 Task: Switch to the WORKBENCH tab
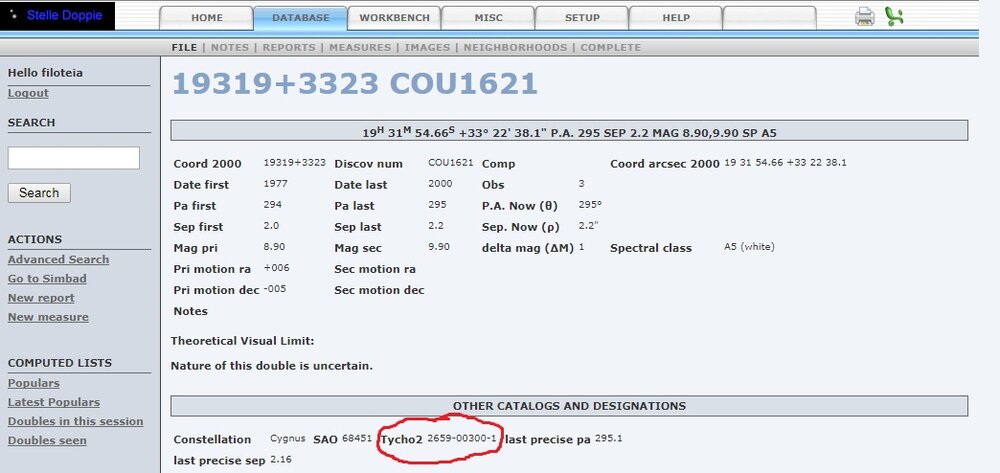pyautogui.click(x=395, y=18)
